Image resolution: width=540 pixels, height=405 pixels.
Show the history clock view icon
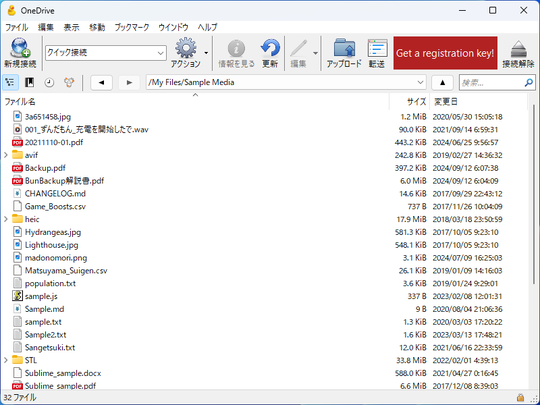49,83
